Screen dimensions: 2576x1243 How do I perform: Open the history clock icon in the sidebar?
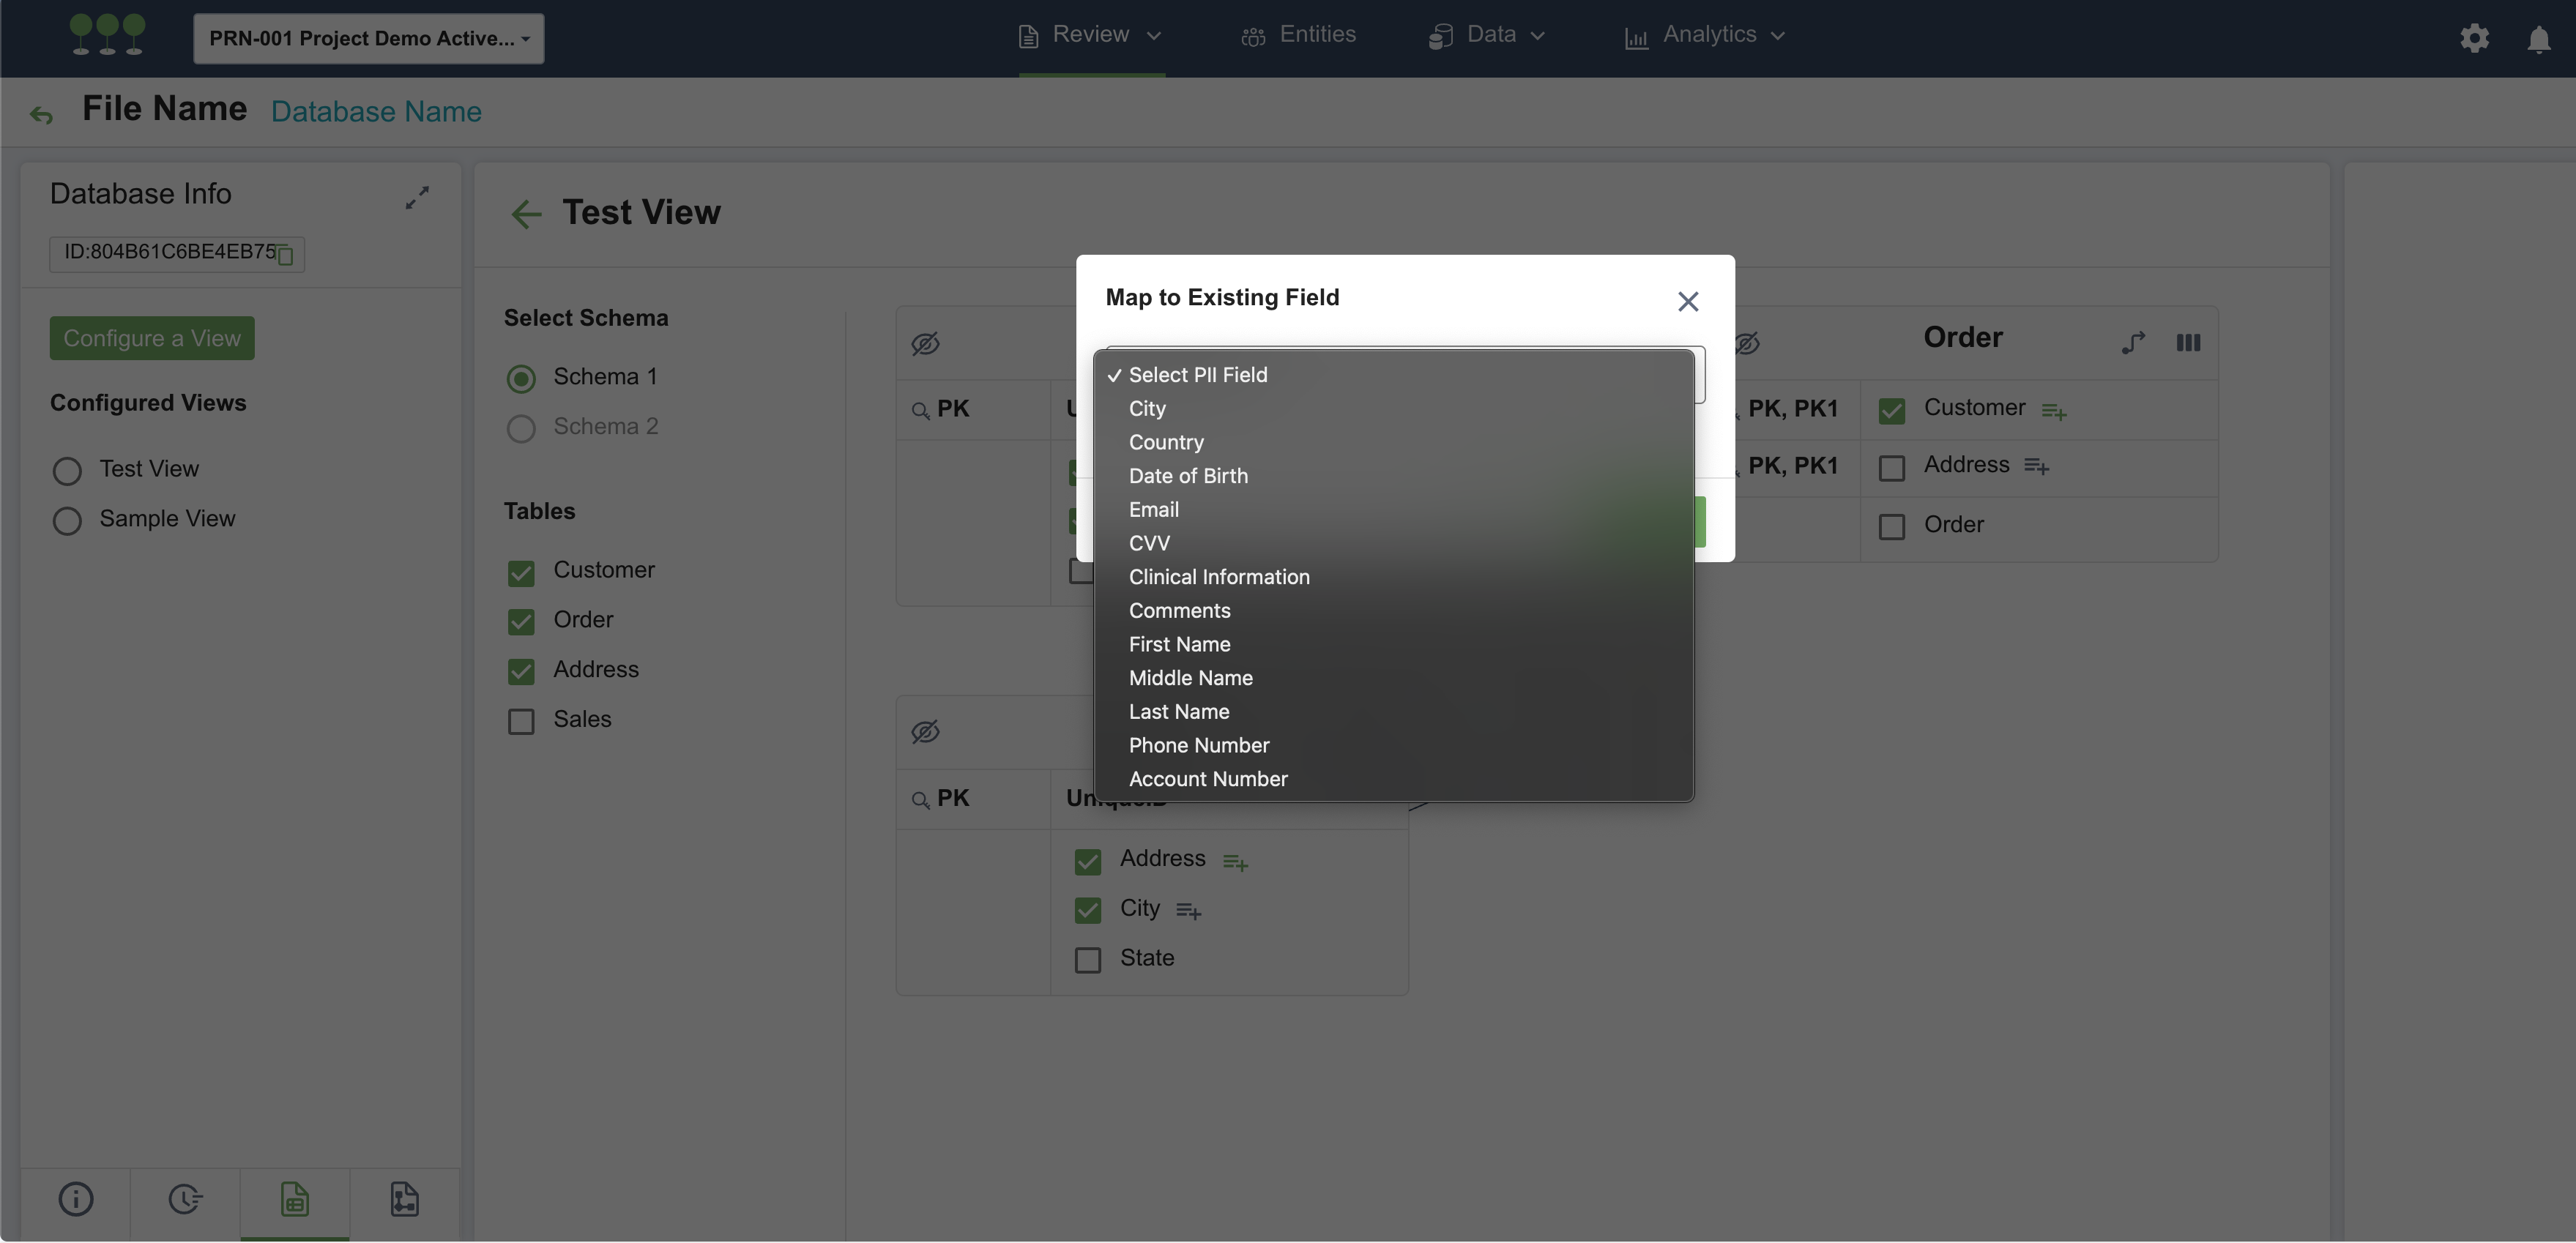tap(185, 1199)
